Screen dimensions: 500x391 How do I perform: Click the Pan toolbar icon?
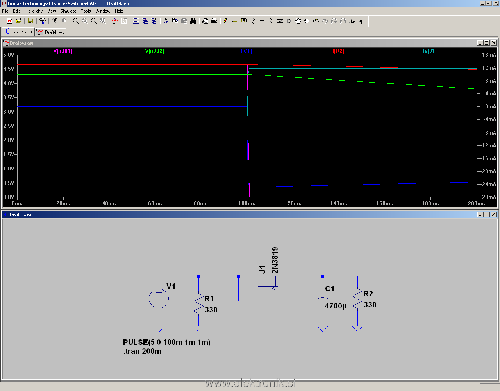tap(85, 21)
